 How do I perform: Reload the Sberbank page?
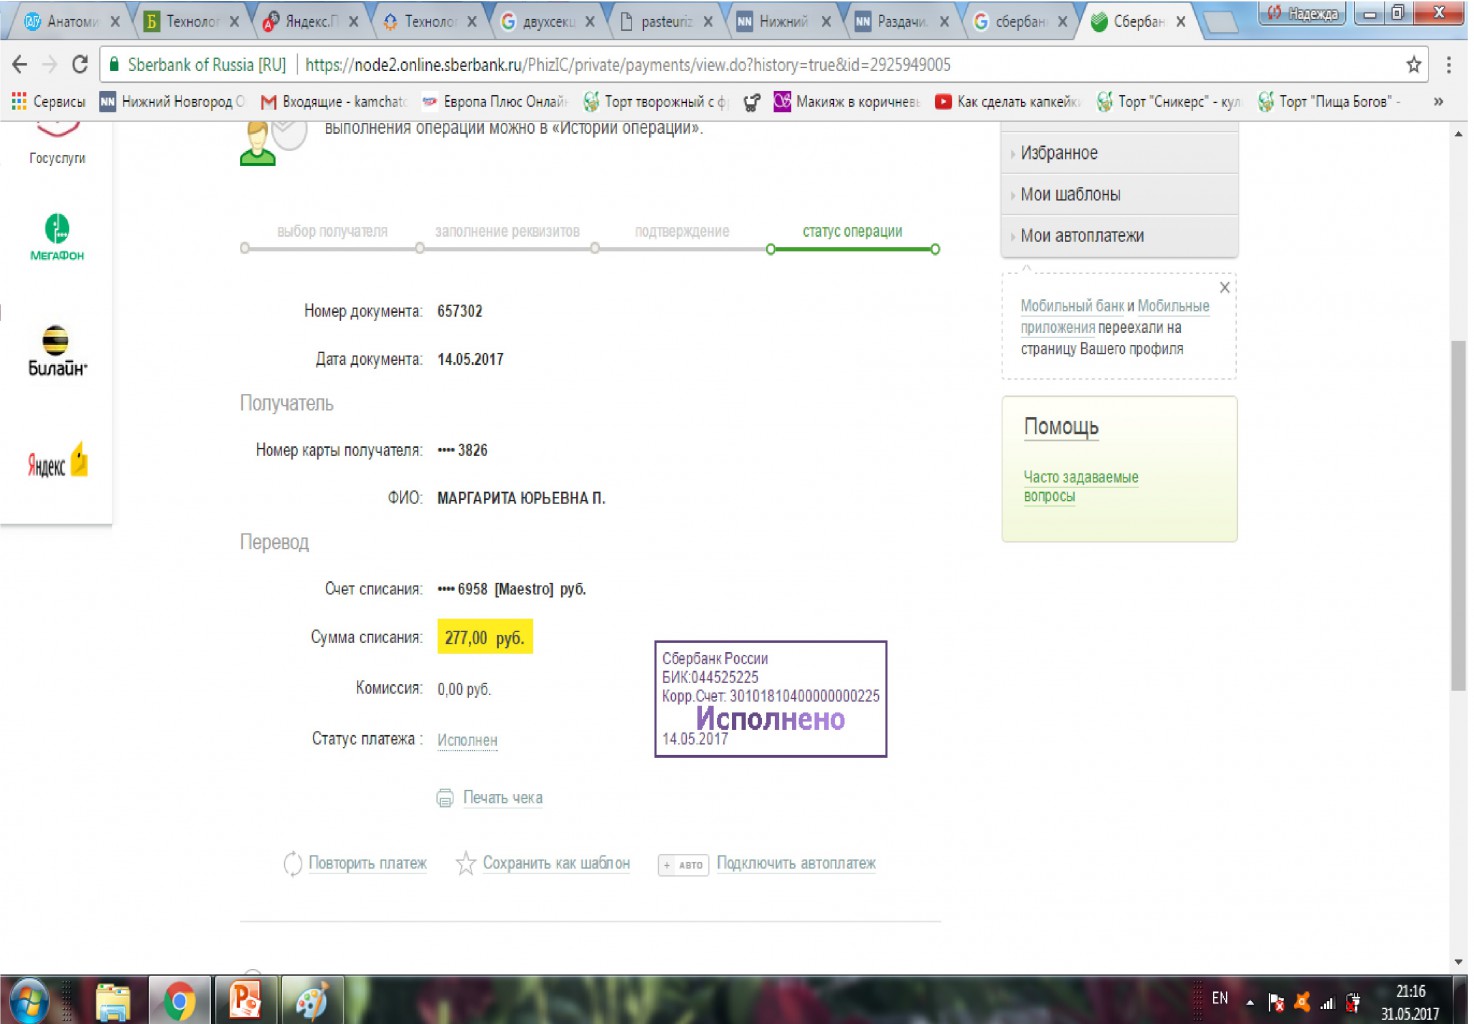tap(80, 65)
